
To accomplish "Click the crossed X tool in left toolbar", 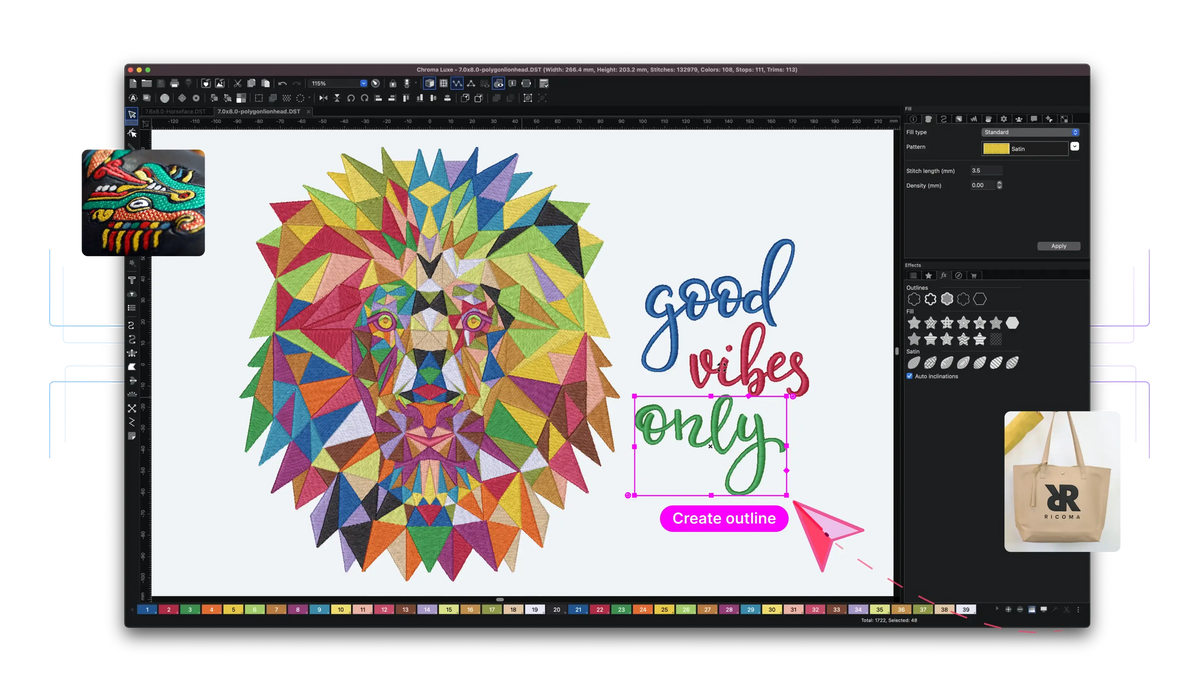I will [132, 408].
